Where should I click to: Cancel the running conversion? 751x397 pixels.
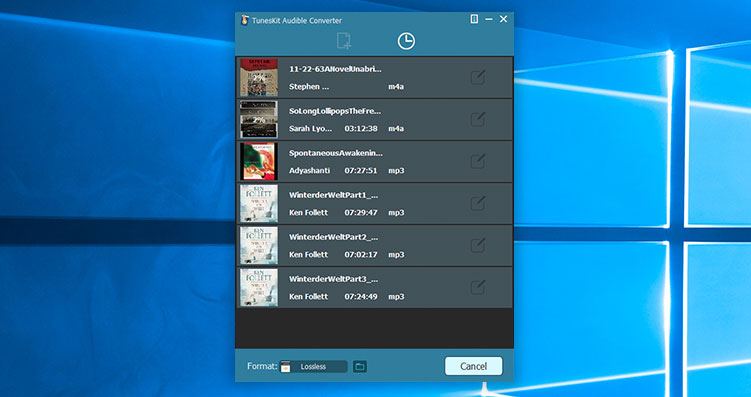coord(474,366)
